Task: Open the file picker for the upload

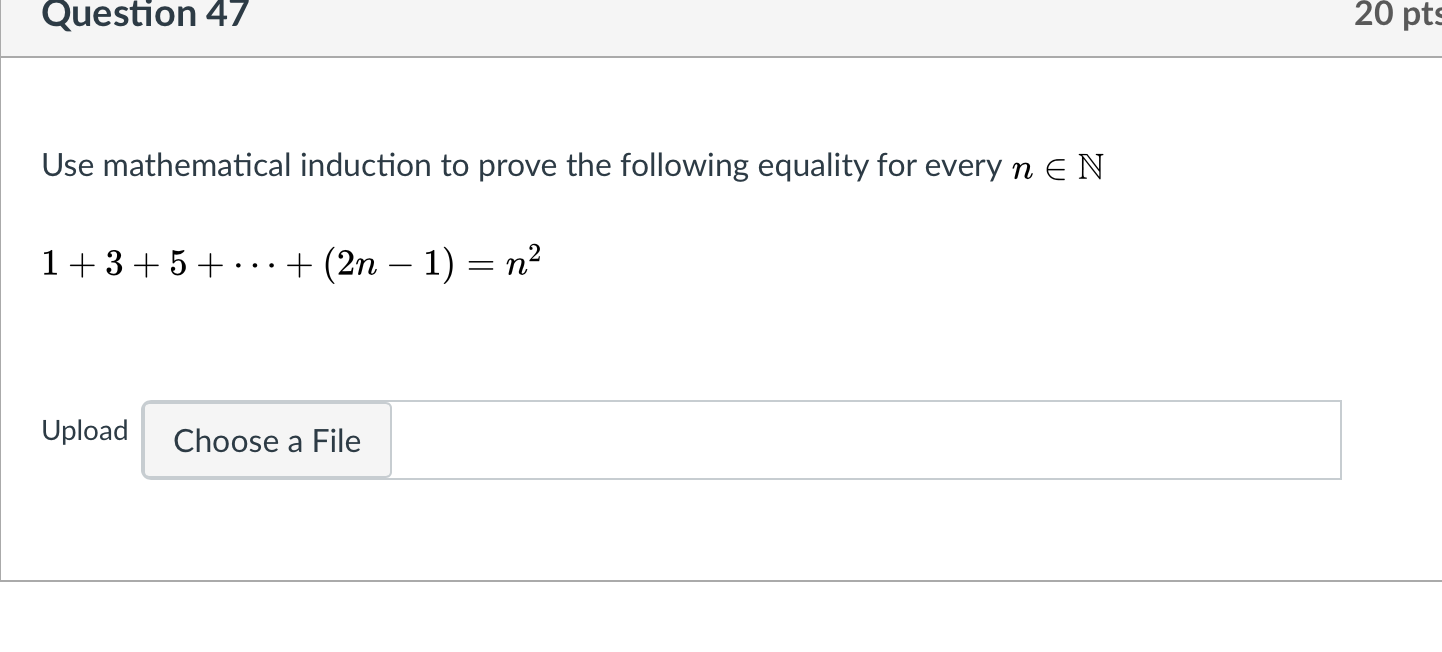Action: coord(266,441)
